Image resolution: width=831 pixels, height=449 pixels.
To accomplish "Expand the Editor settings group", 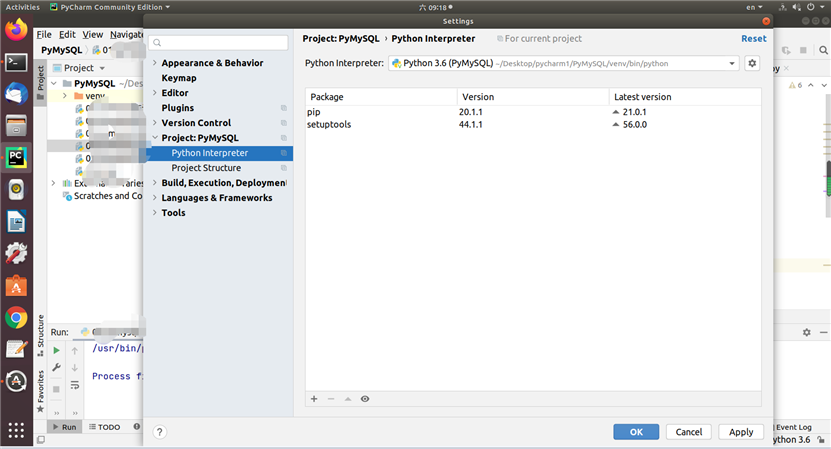I will [155, 93].
